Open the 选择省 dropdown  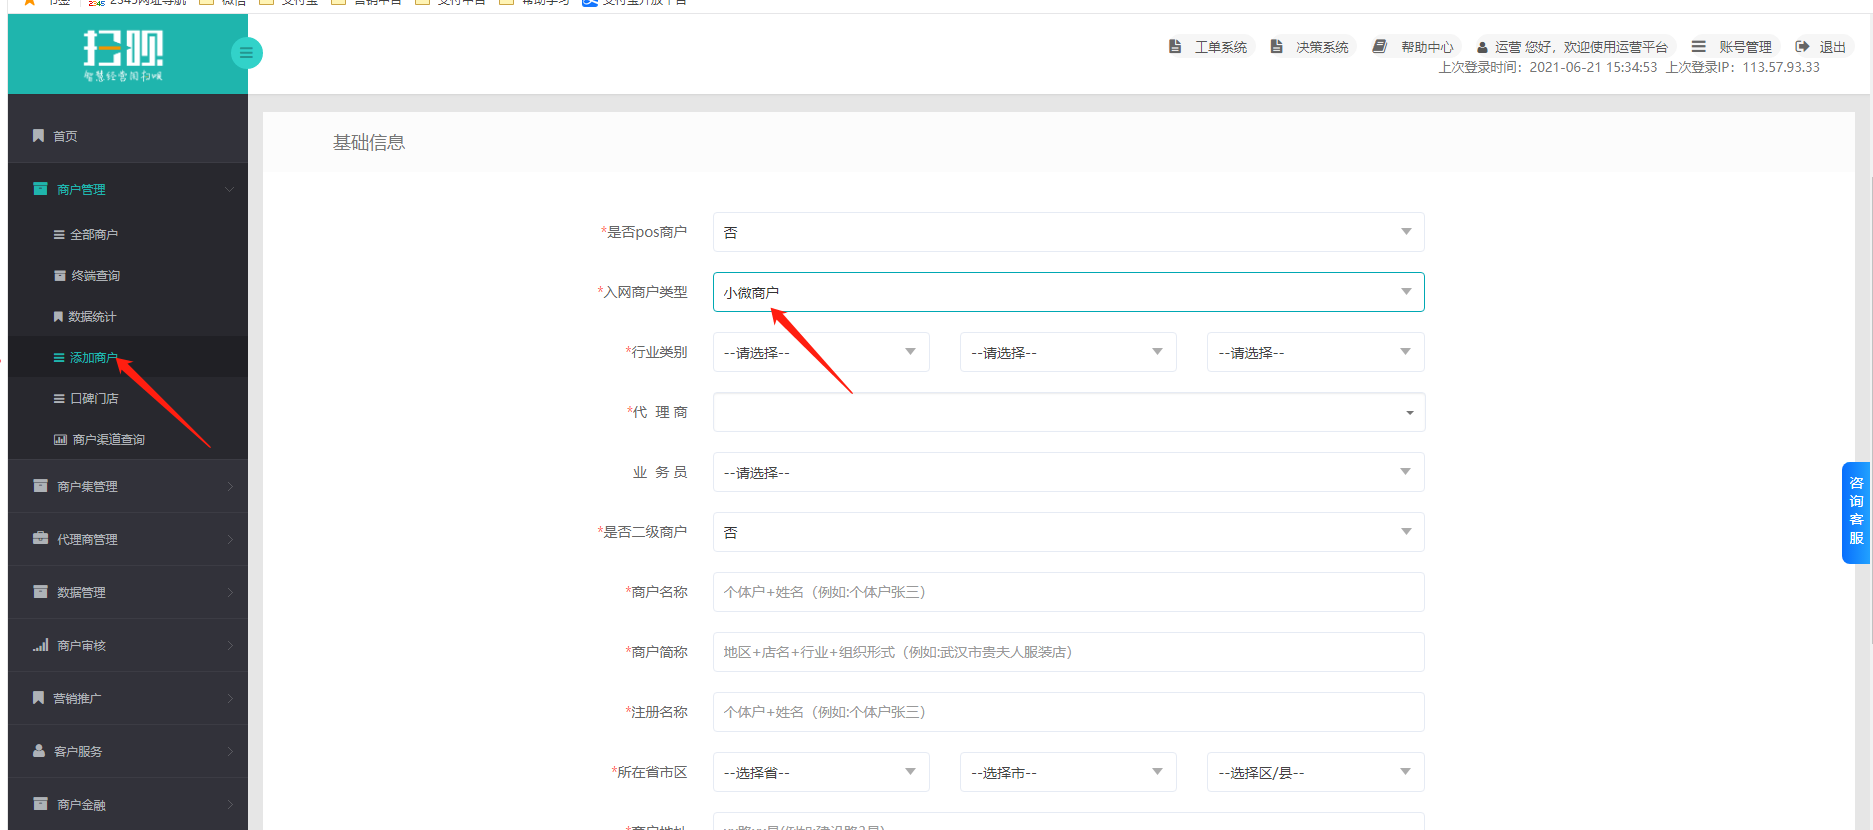821,772
